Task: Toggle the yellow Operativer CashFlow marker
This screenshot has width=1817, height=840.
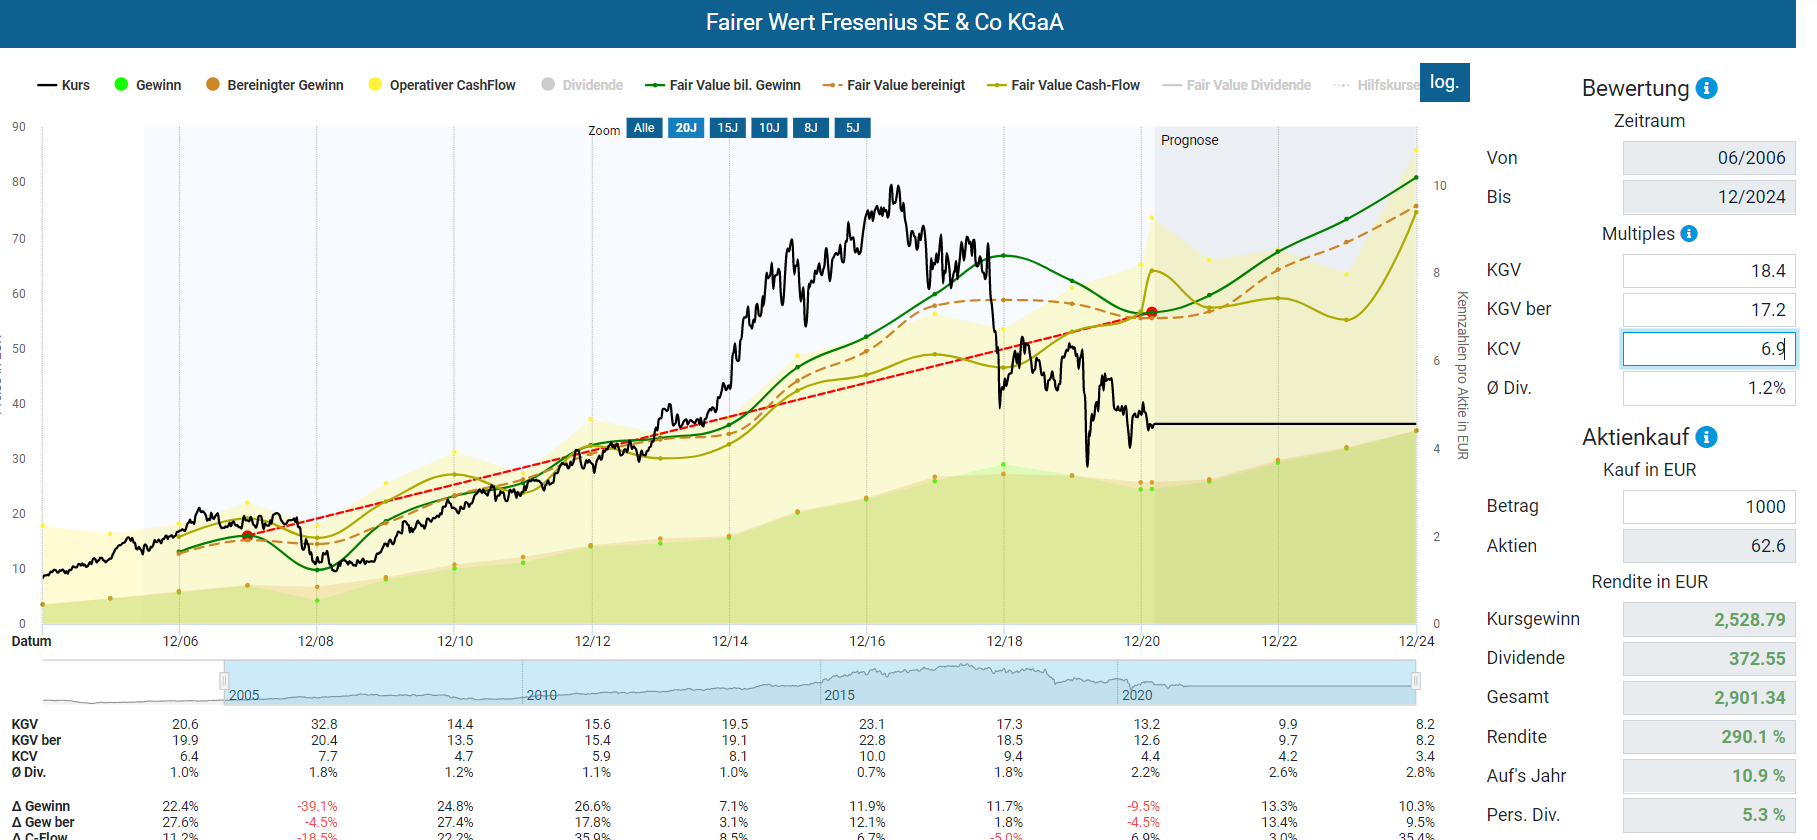Action: (375, 85)
